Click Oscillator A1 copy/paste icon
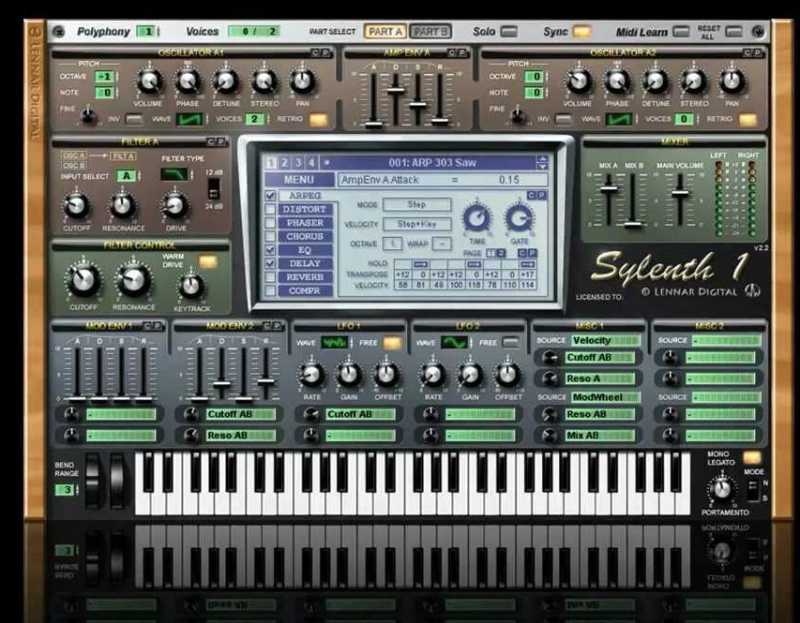Screen dimensions: 800x623 coord(320,53)
